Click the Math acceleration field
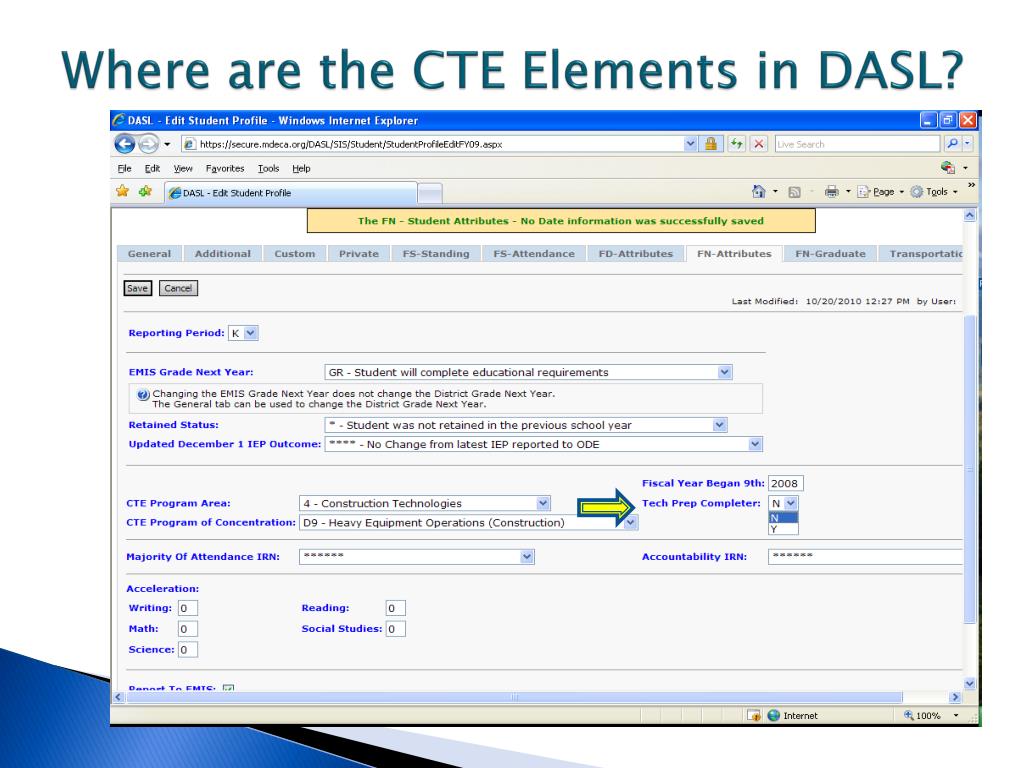This screenshot has width=1024, height=768. coord(187,629)
